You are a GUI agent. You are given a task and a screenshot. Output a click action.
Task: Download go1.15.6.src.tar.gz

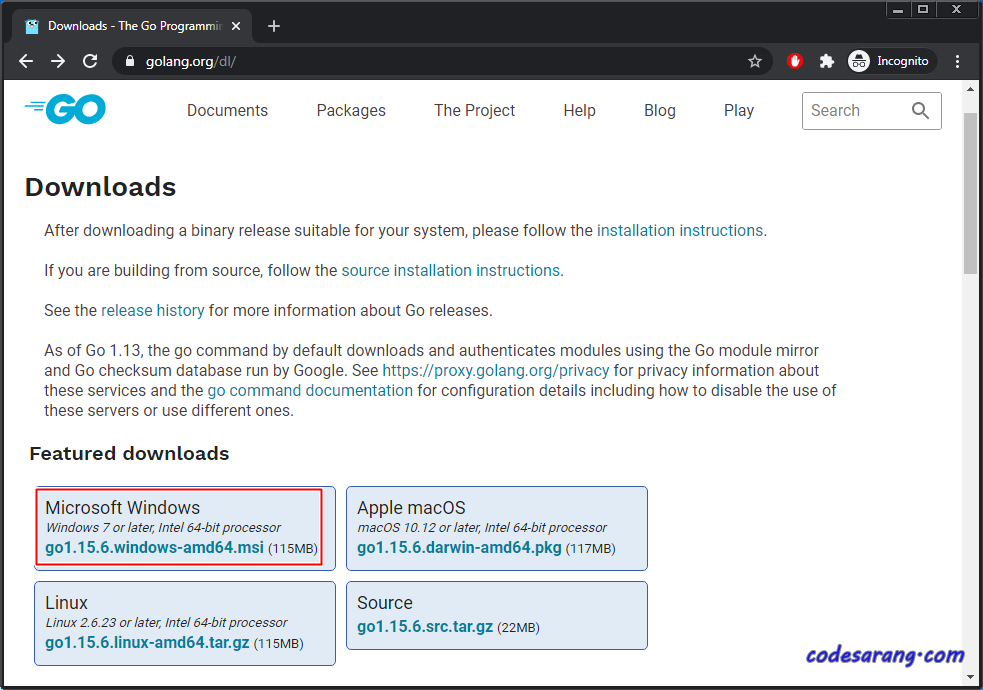(x=425, y=626)
